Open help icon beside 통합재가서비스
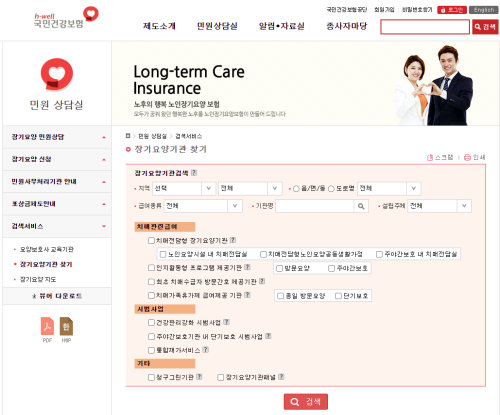 click(x=206, y=350)
